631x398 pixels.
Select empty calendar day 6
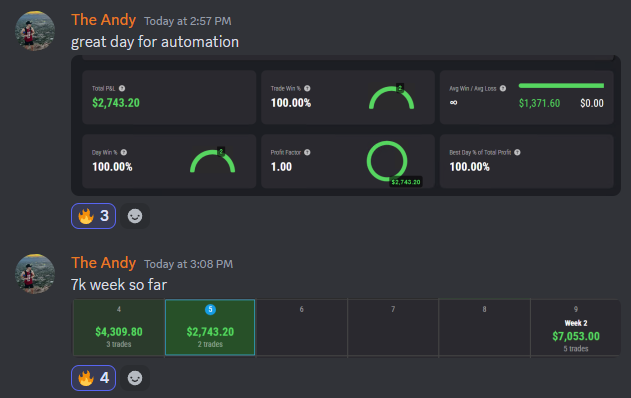(x=301, y=328)
